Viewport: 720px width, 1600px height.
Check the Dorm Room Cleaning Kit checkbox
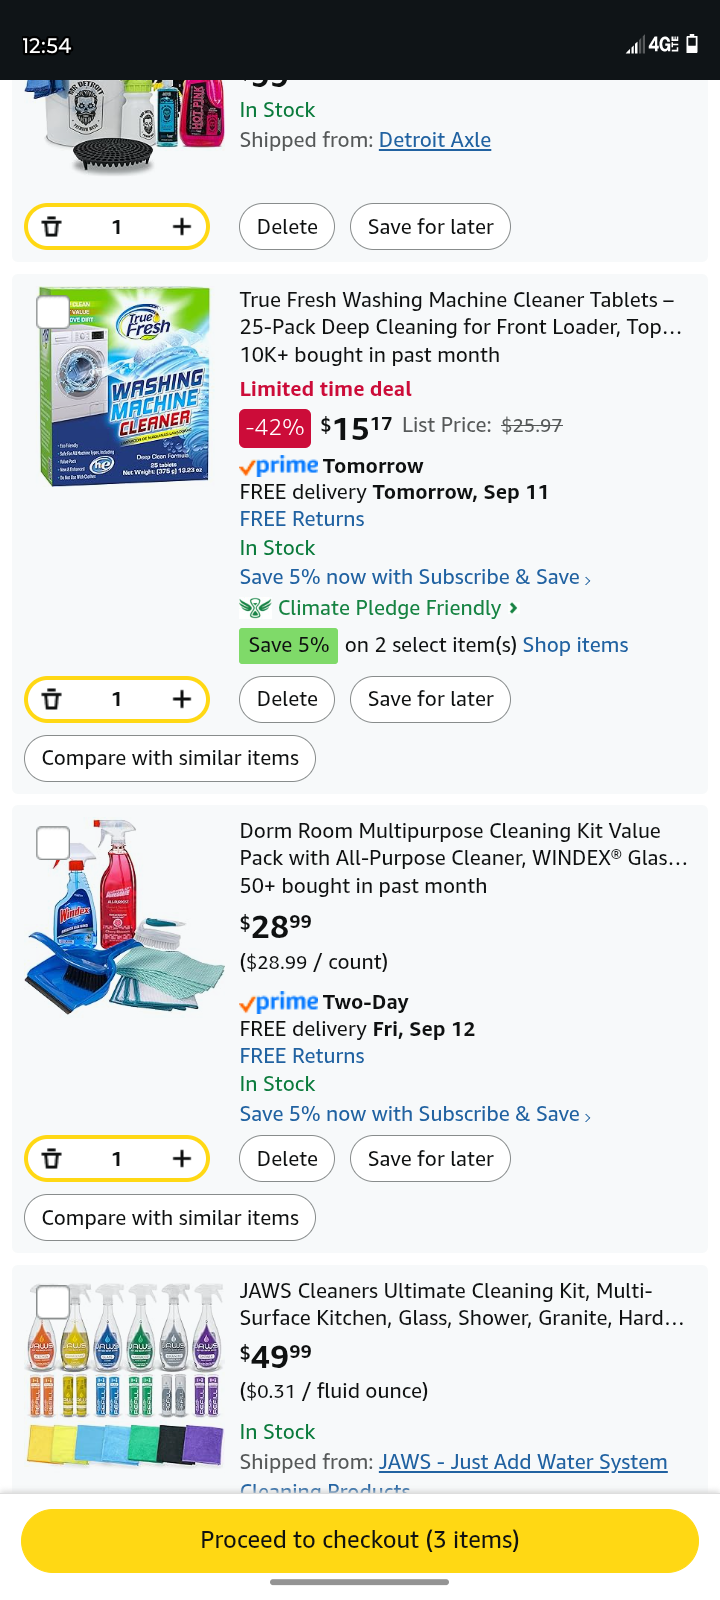tap(52, 843)
